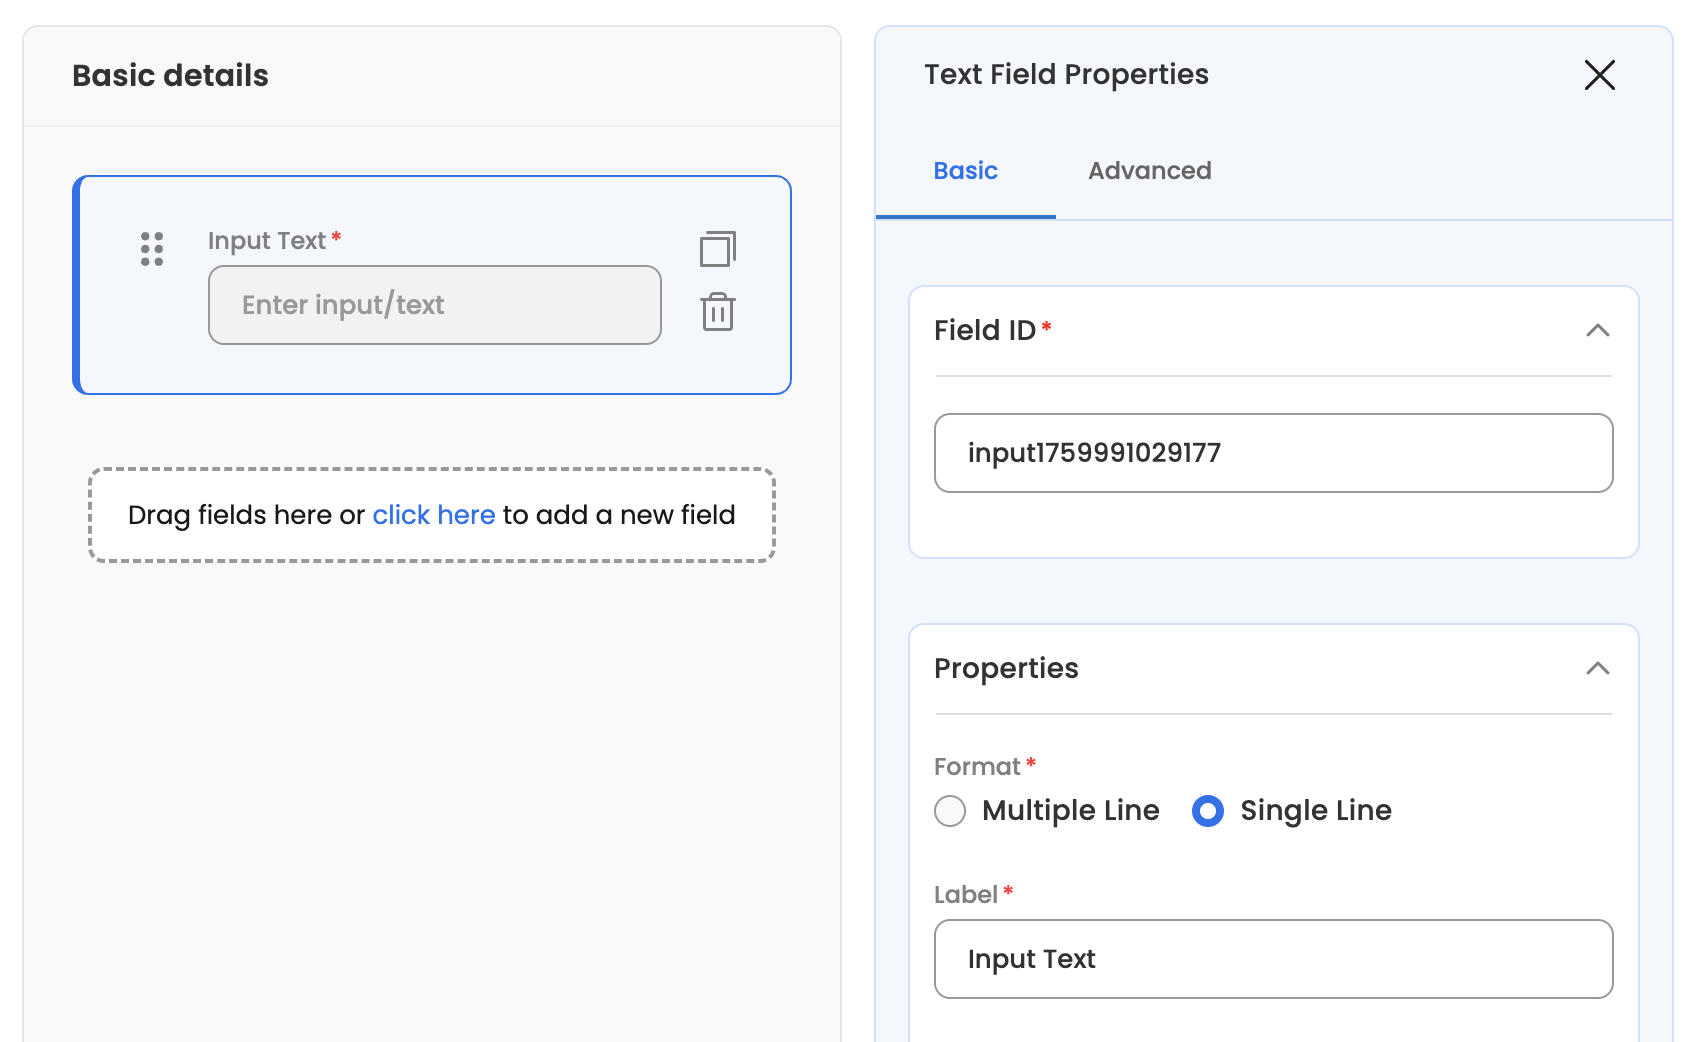This screenshot has width=1706, height=1042.
Task: Delete the Input Text field with trash icon
Action: coord(717,312)
